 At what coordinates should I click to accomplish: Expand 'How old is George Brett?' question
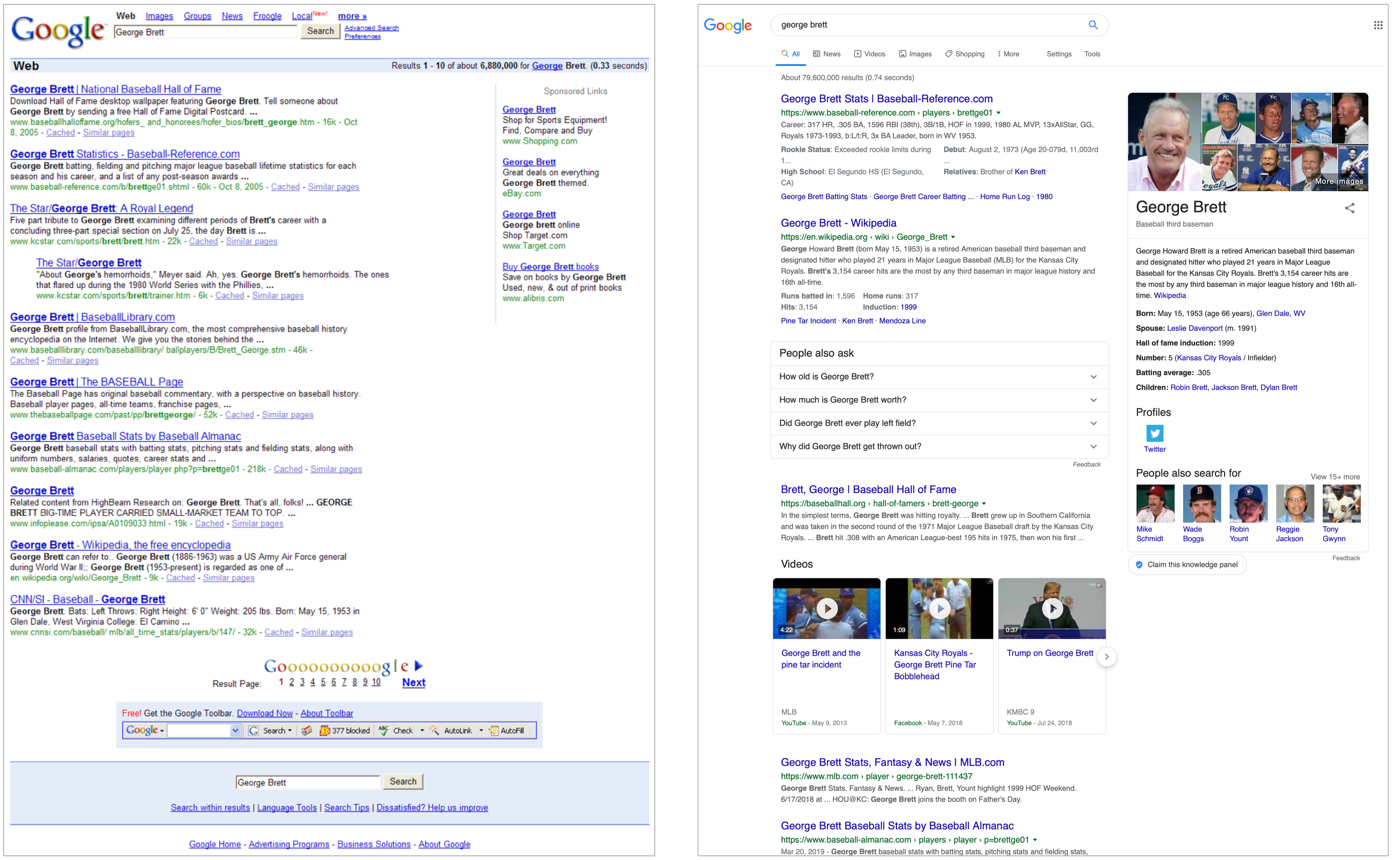tap(1093, 377)
